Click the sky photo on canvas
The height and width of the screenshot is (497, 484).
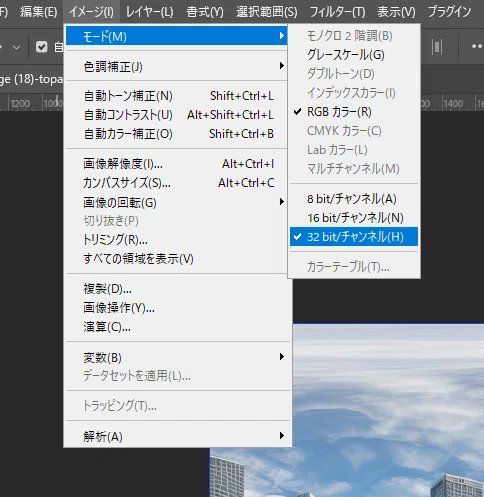388,410
